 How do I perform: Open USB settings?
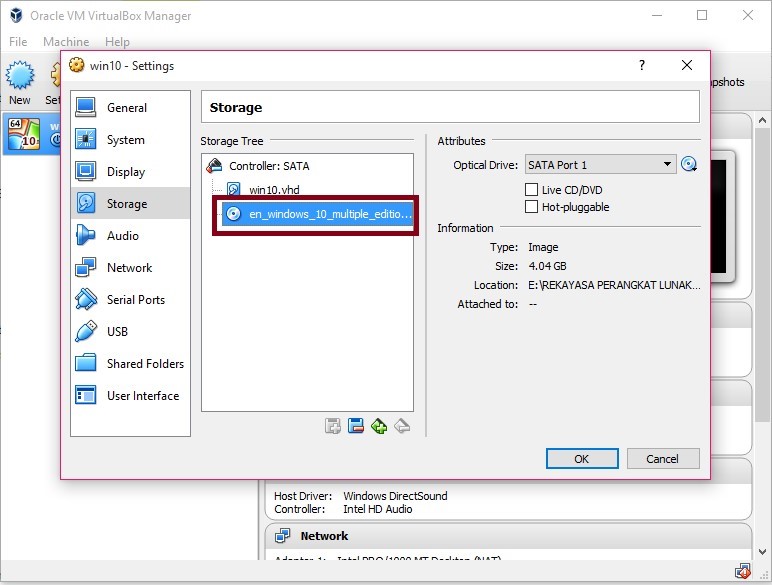130,331
